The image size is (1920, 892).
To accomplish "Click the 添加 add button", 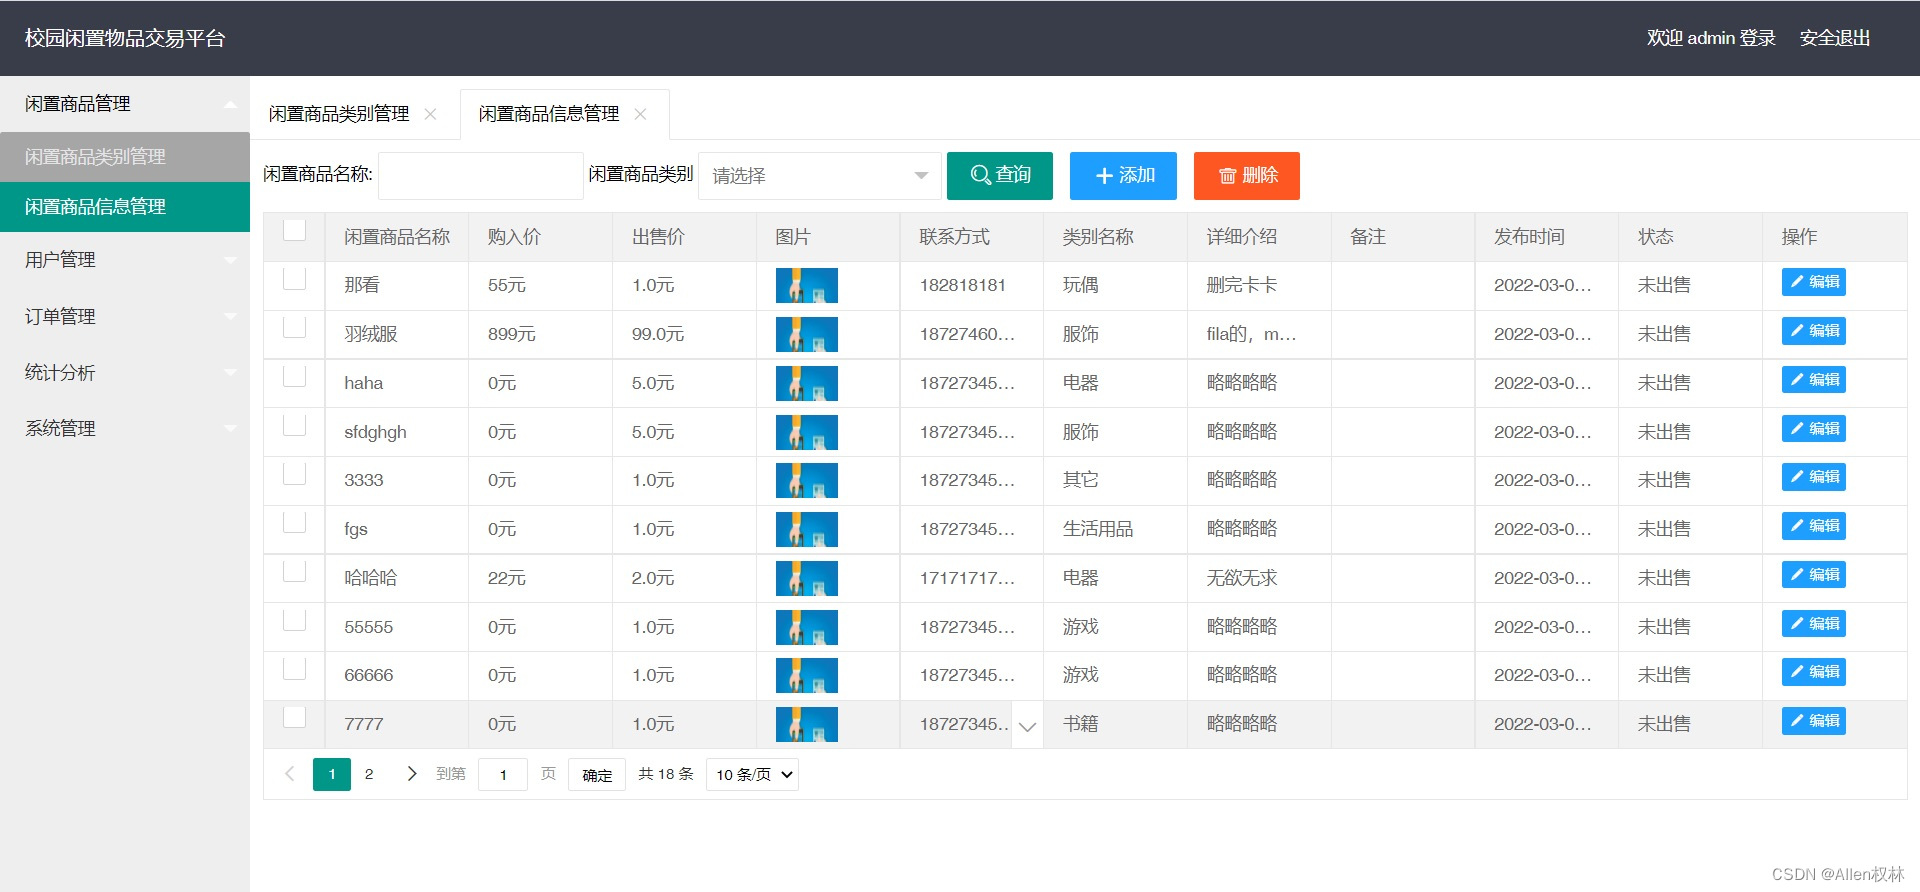I will tap(1123, 176).
